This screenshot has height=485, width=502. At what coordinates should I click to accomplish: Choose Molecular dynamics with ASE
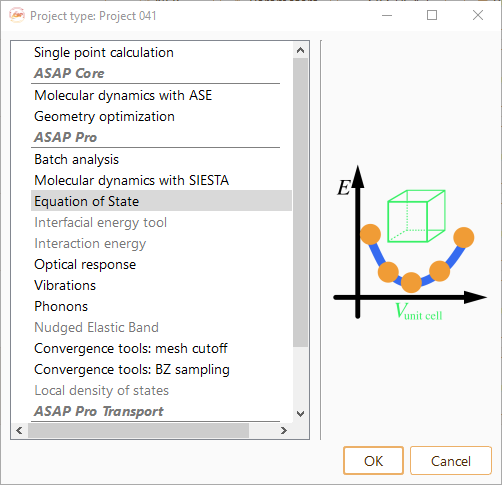point(161,95)
